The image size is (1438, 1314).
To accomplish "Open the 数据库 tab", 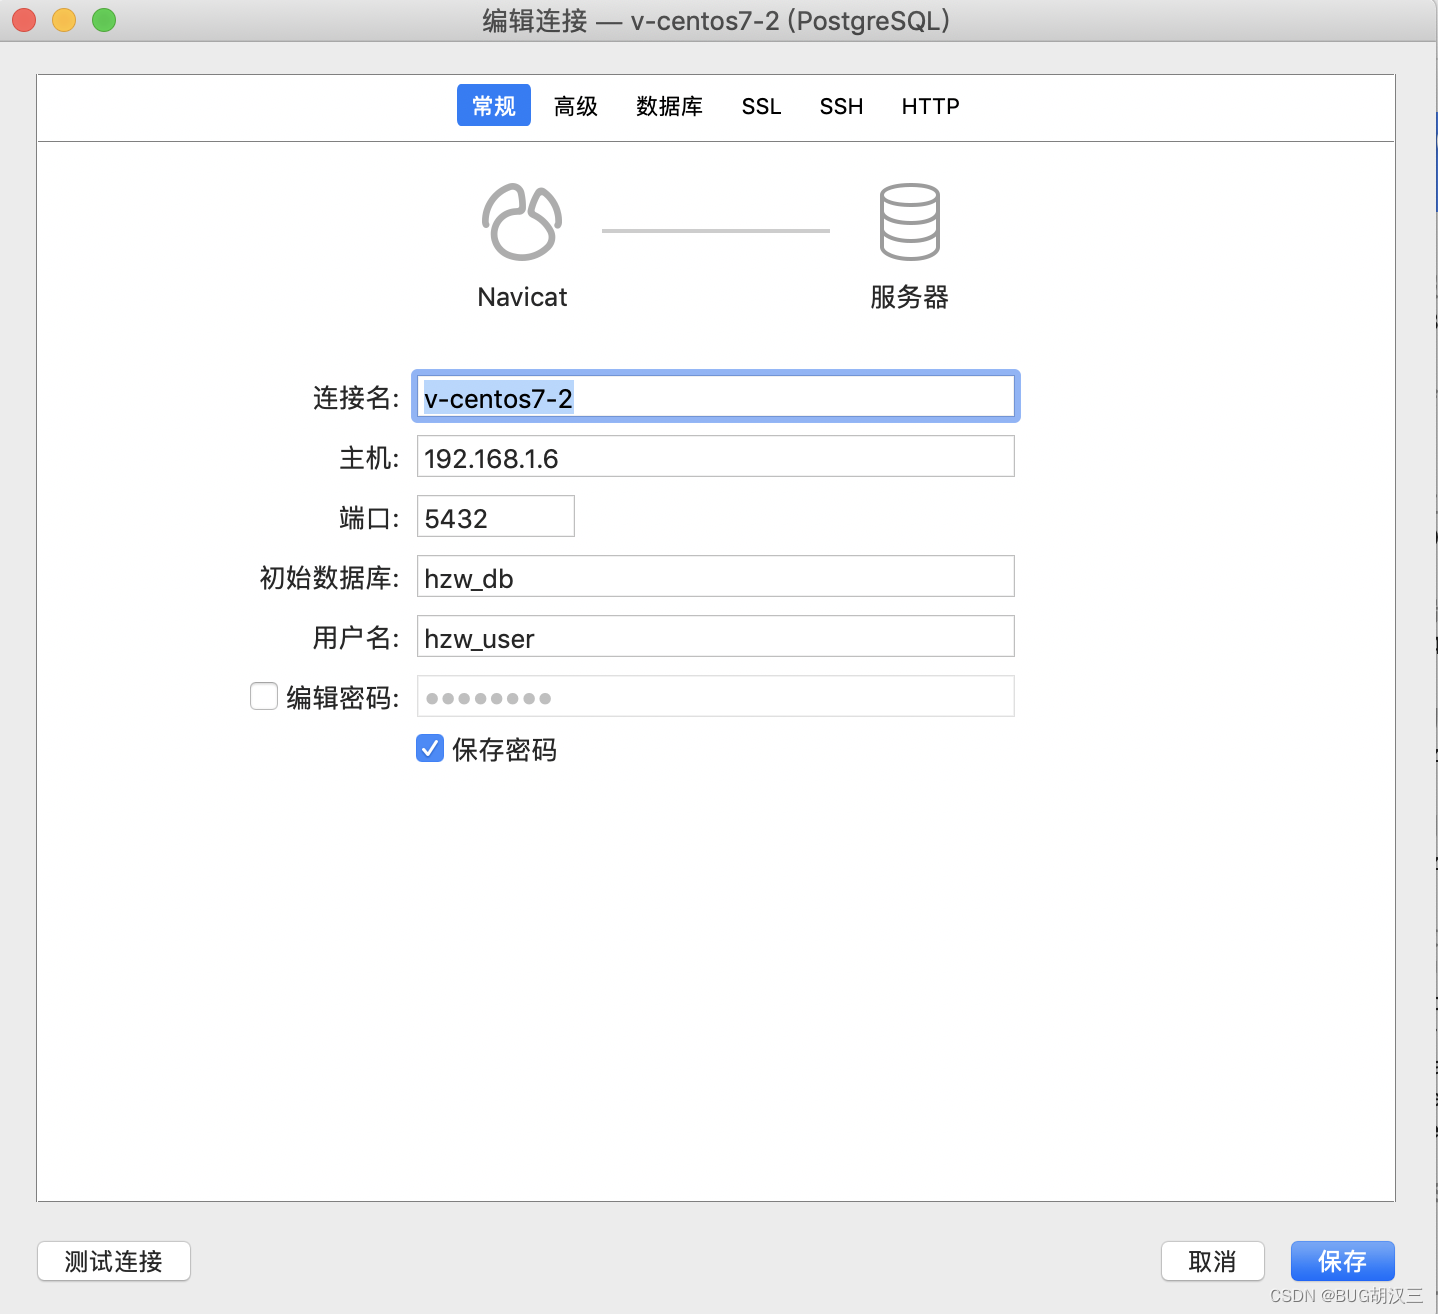I will 669,106.
